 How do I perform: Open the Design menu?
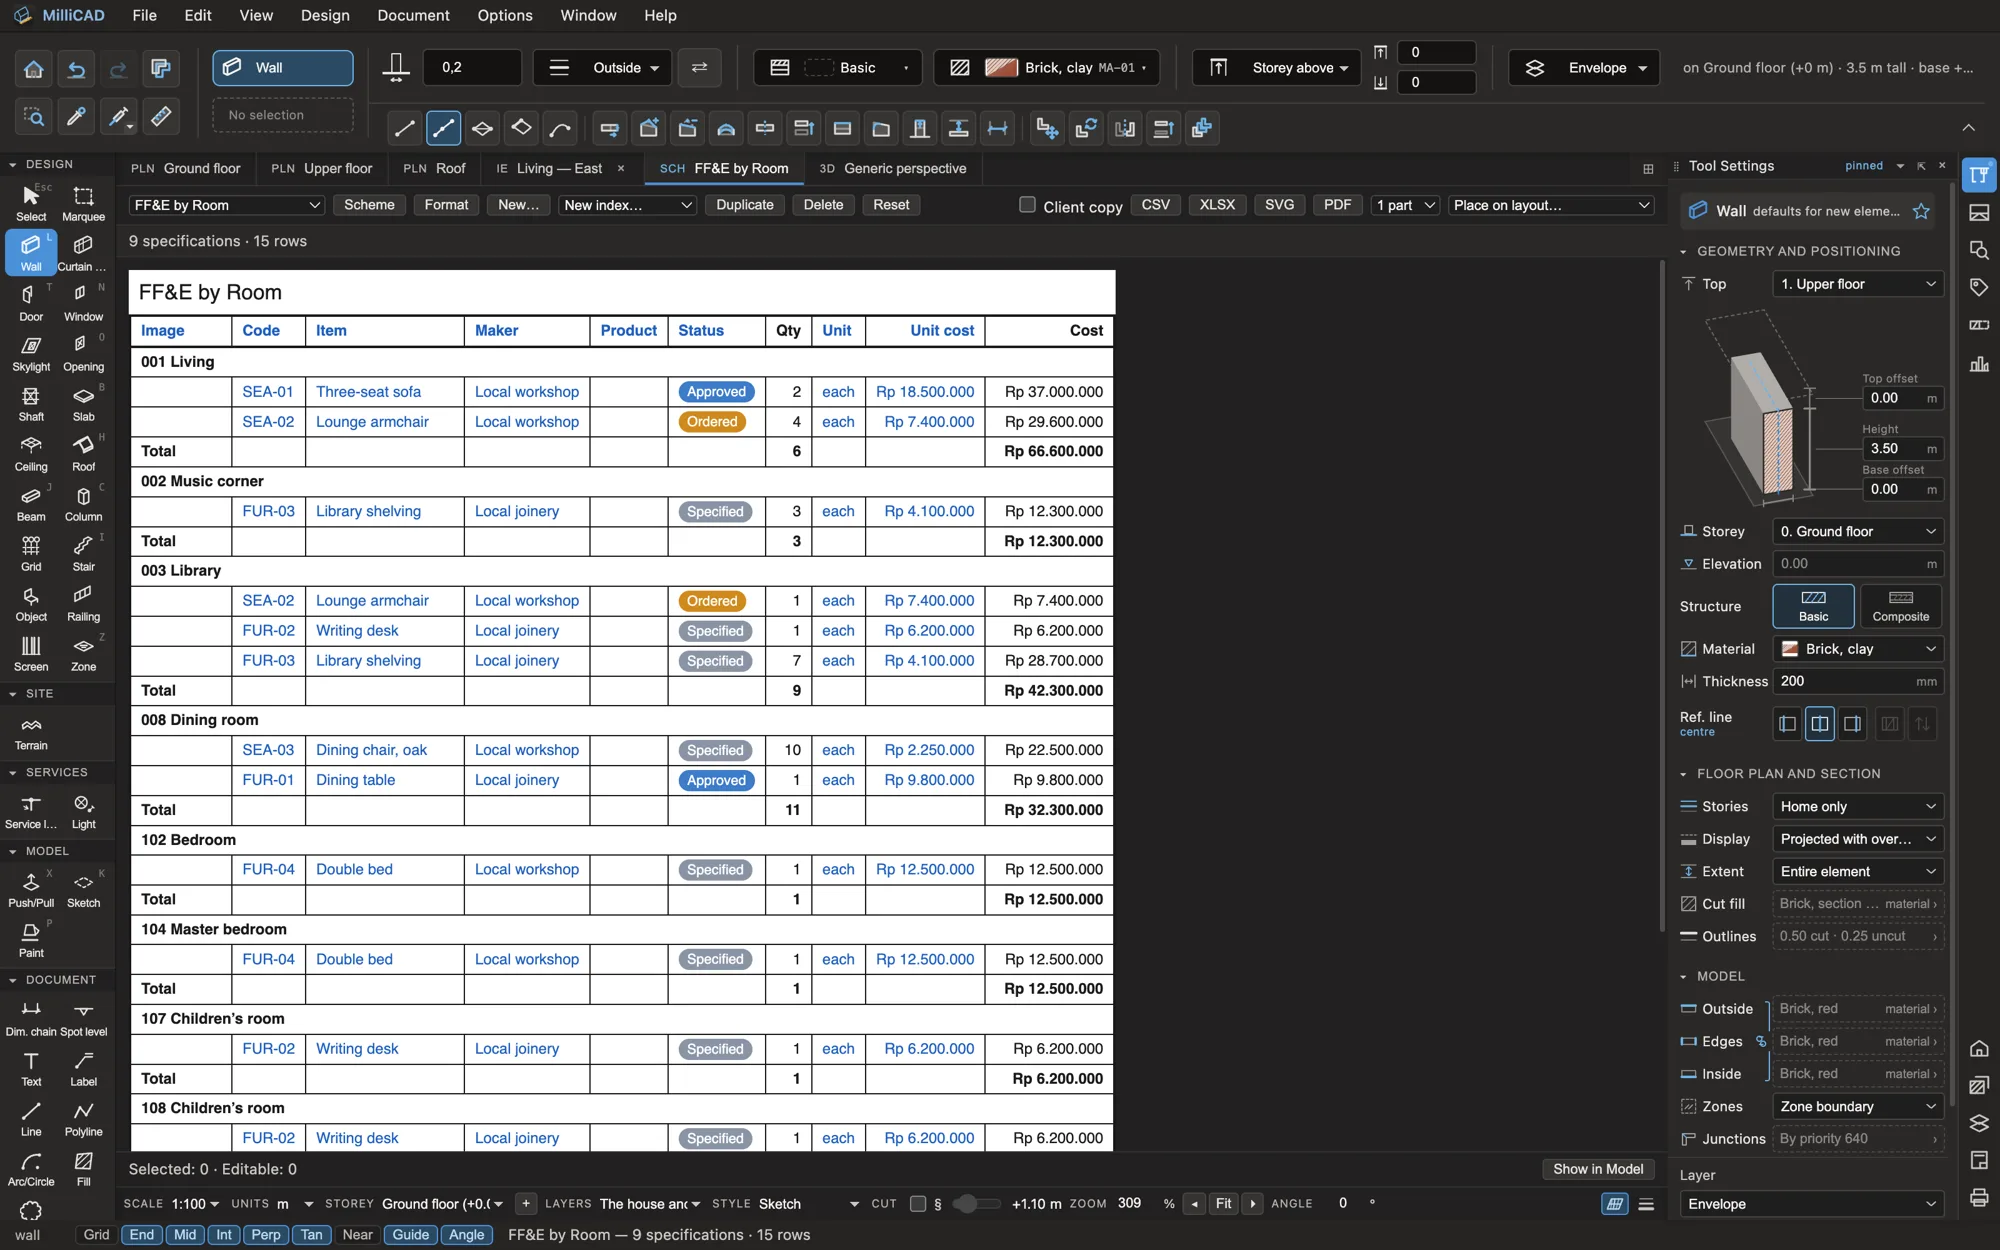[325, 15]
